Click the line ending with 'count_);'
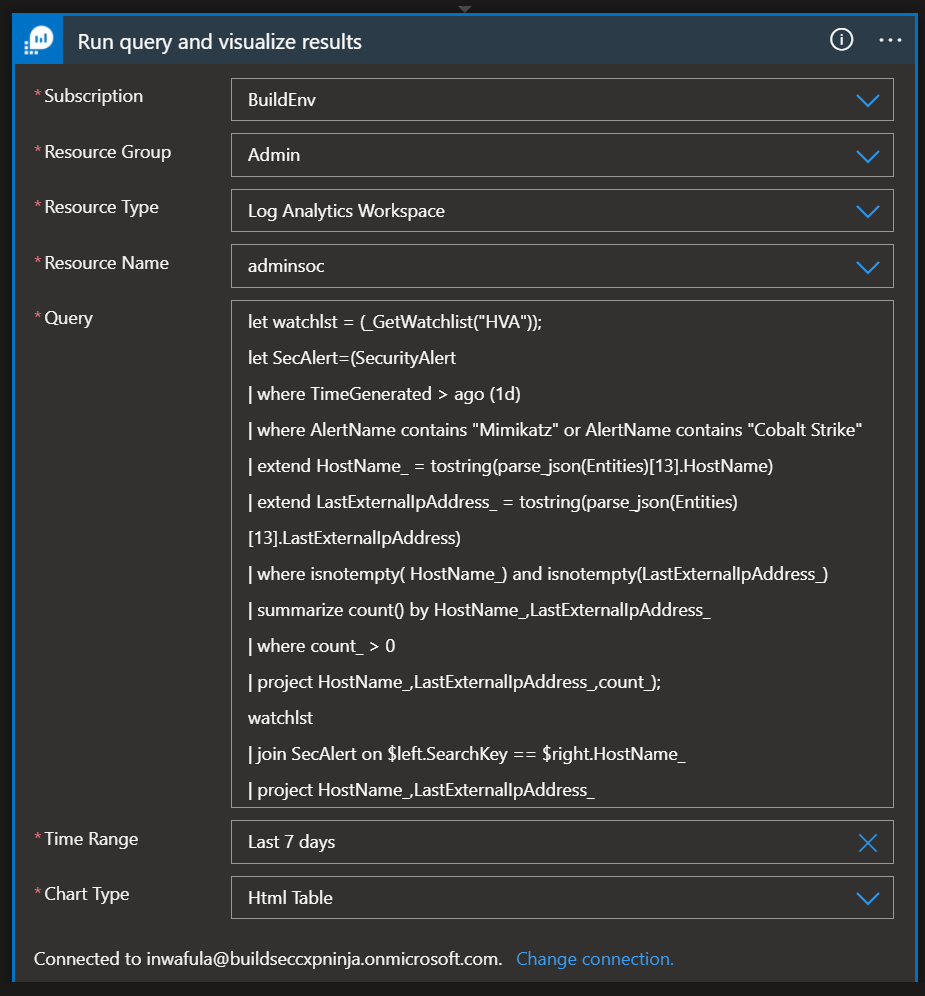This screenshot has height=996, width=925. click(454, 682)
